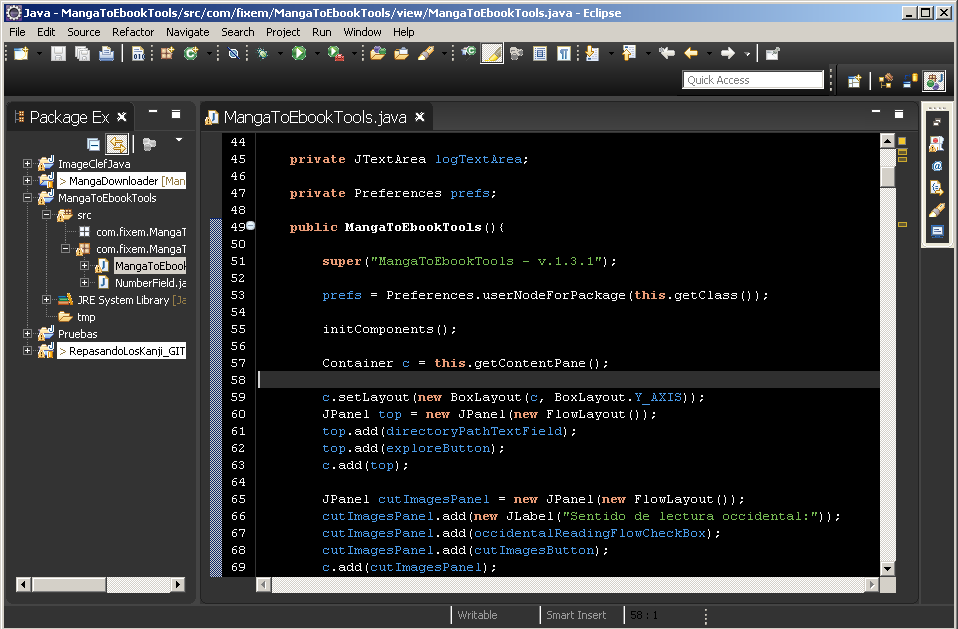Screen dimensions: 958x629
Task: Click the Last Edit Location arrow
Action: pos(667,54)
